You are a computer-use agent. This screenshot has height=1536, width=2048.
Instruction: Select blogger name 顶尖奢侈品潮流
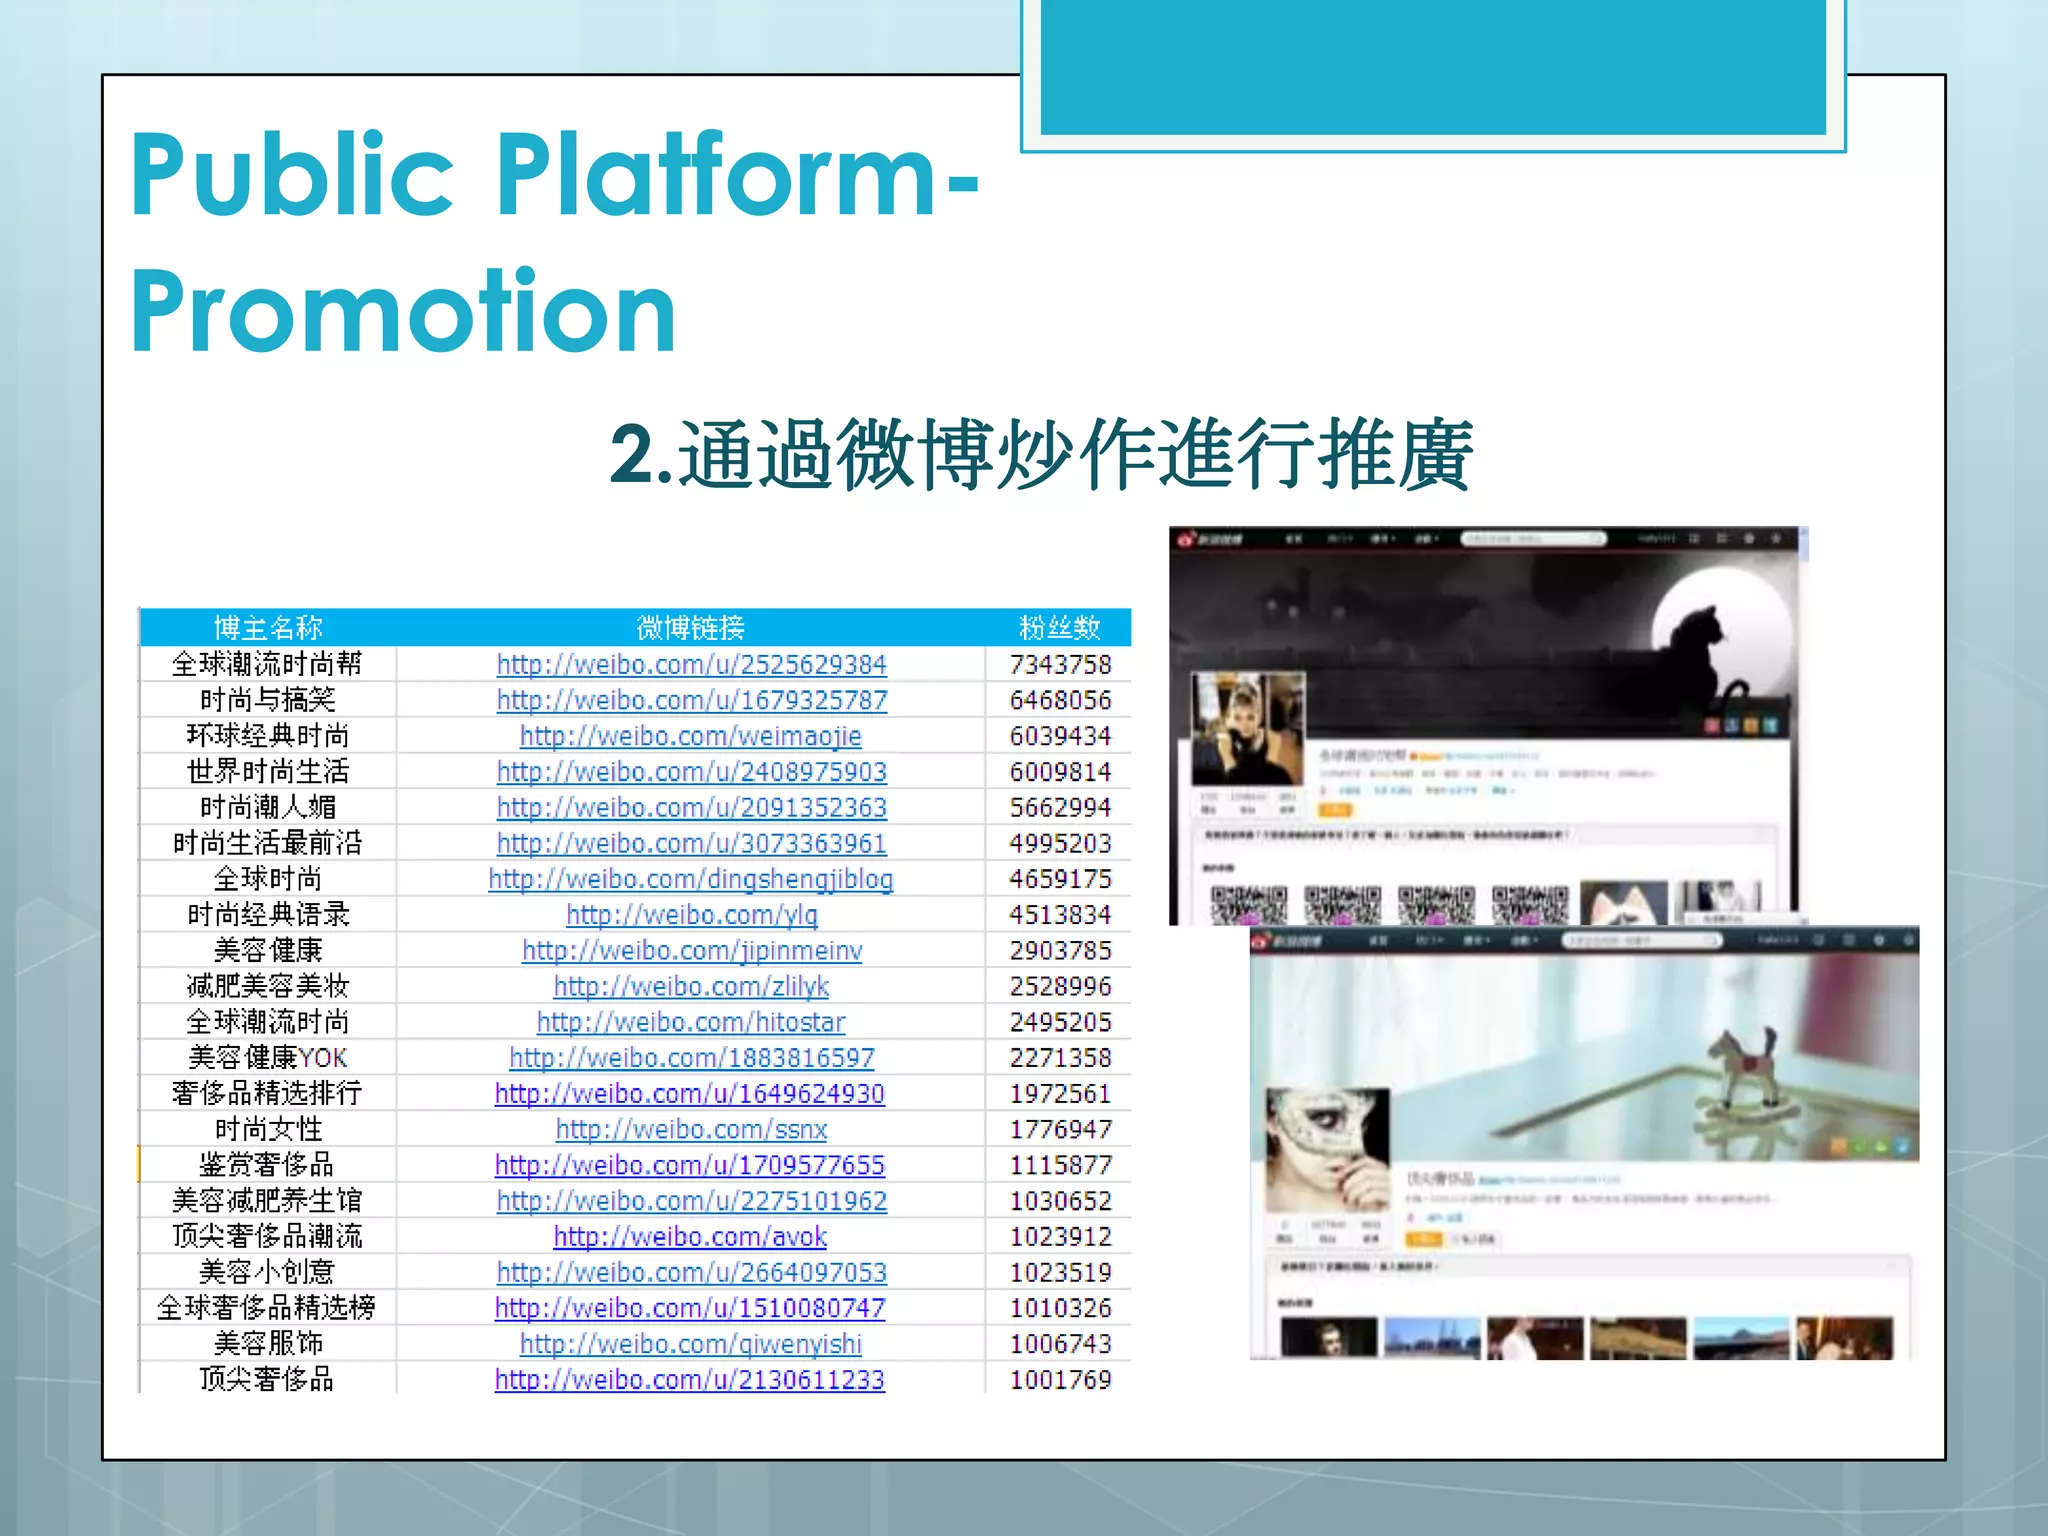[267, 1237]
